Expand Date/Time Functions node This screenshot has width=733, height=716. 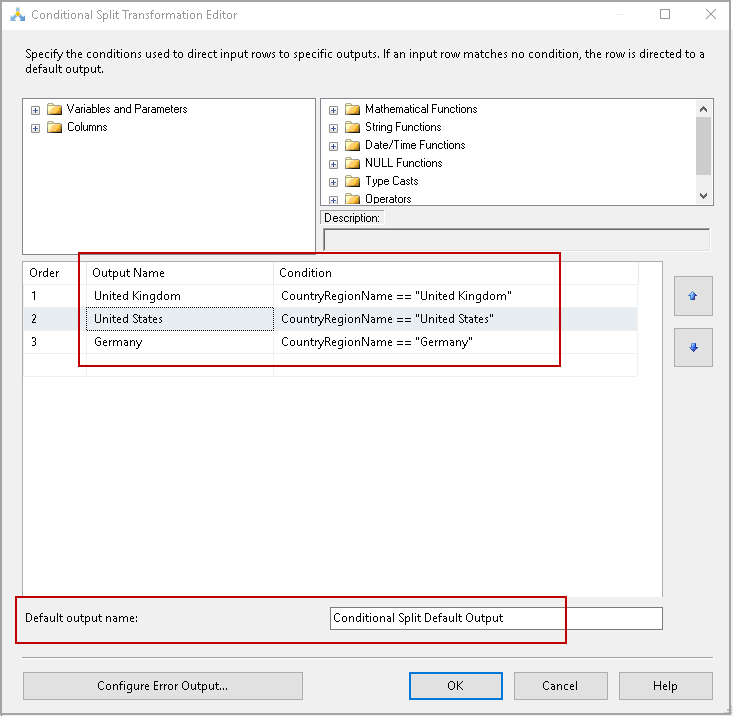(333, 146)
